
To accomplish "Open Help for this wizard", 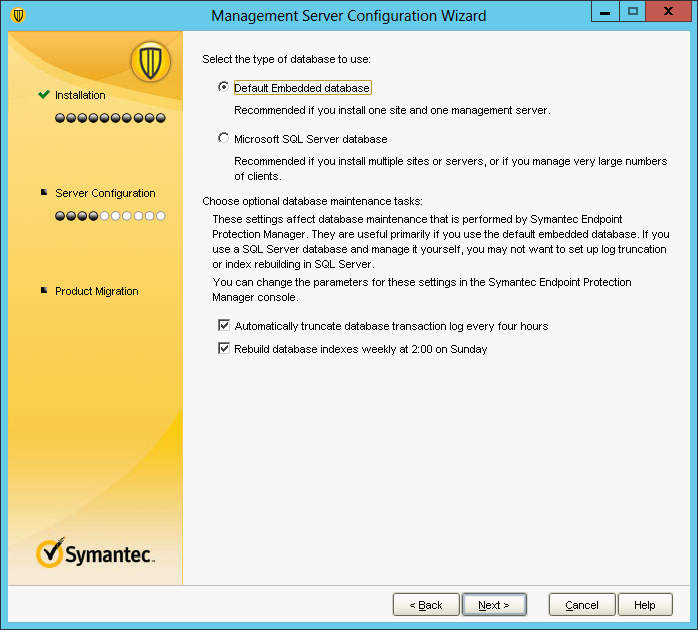I will coord(645,605).
